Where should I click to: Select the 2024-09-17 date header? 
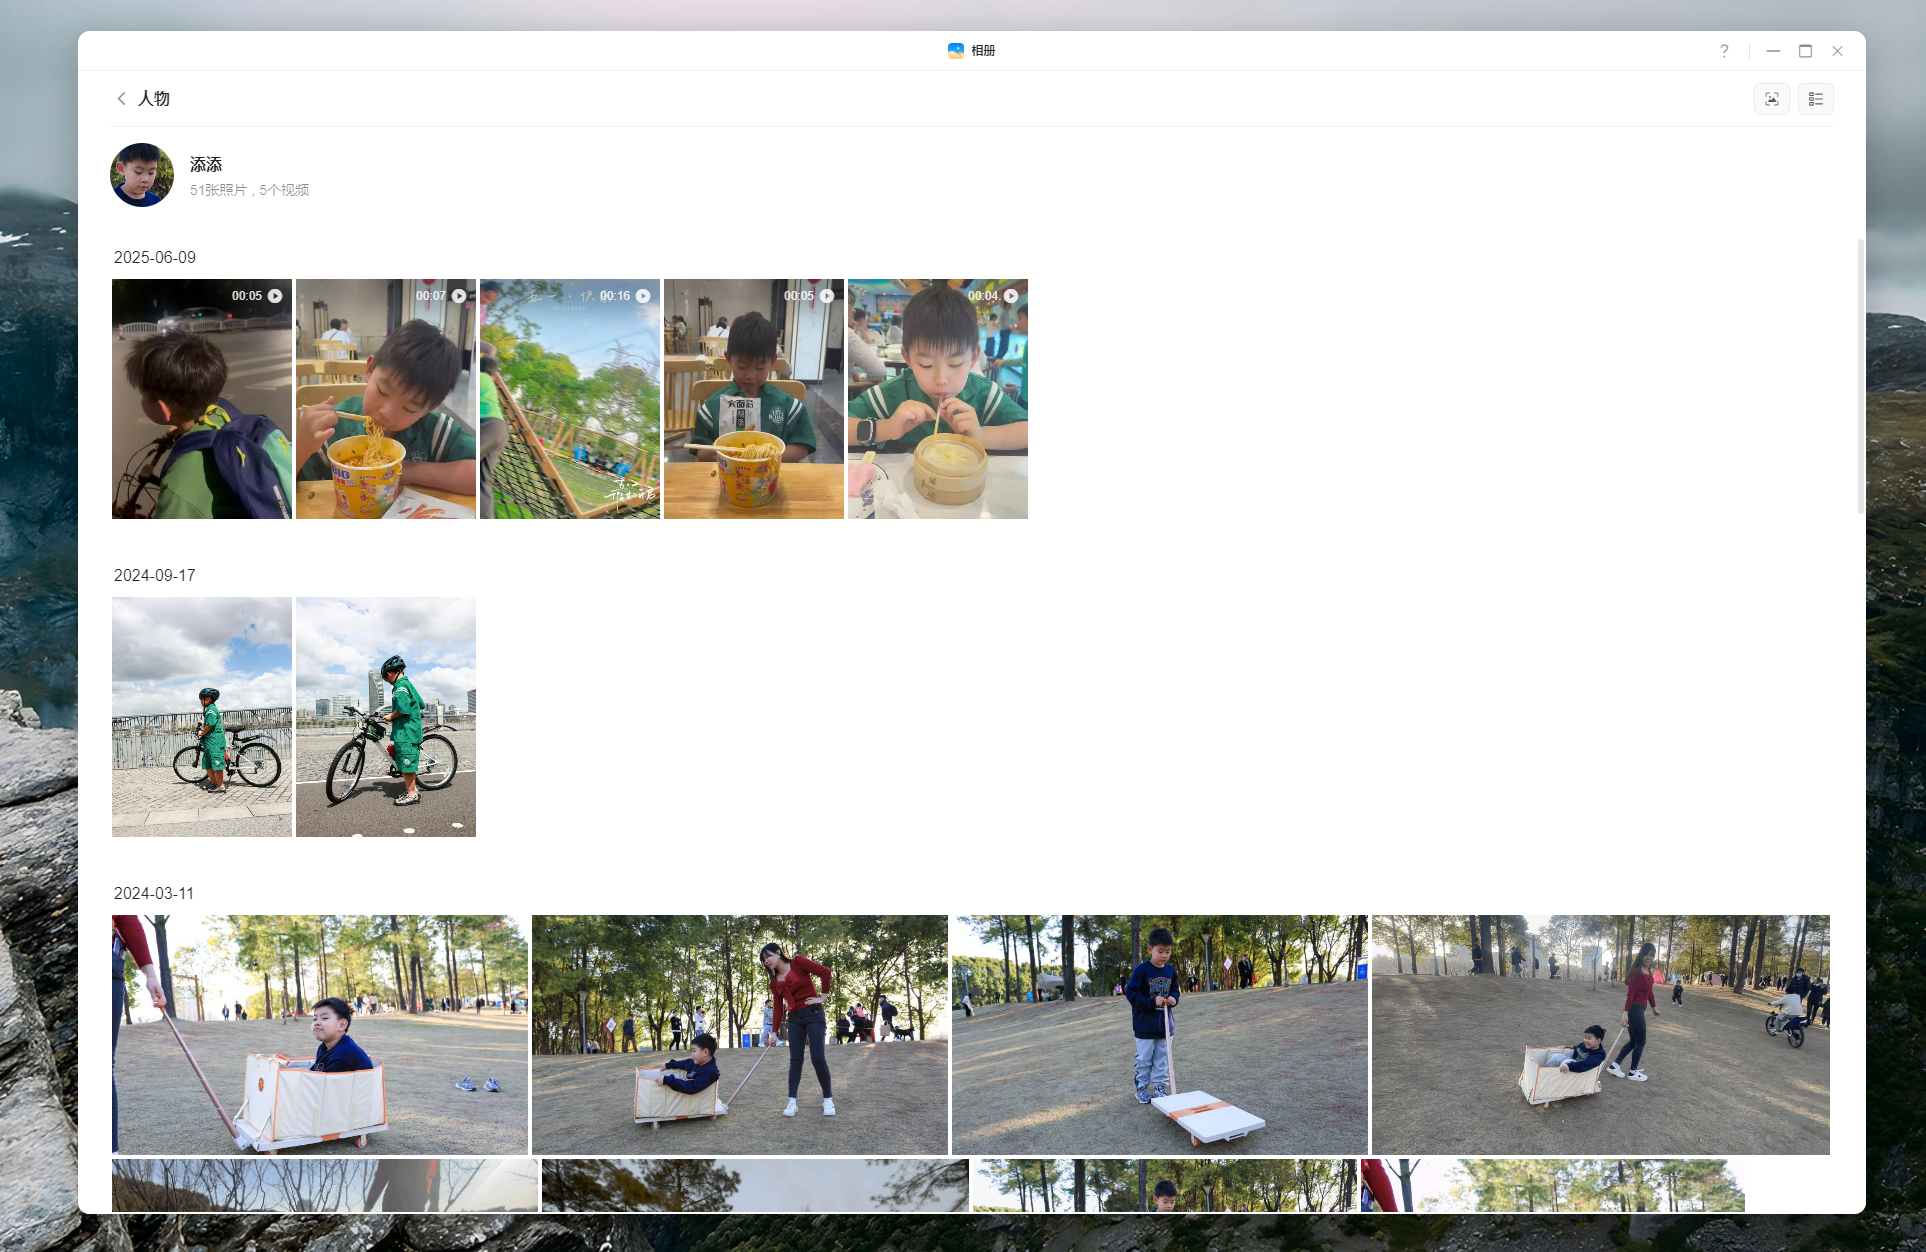coord(155,575)
